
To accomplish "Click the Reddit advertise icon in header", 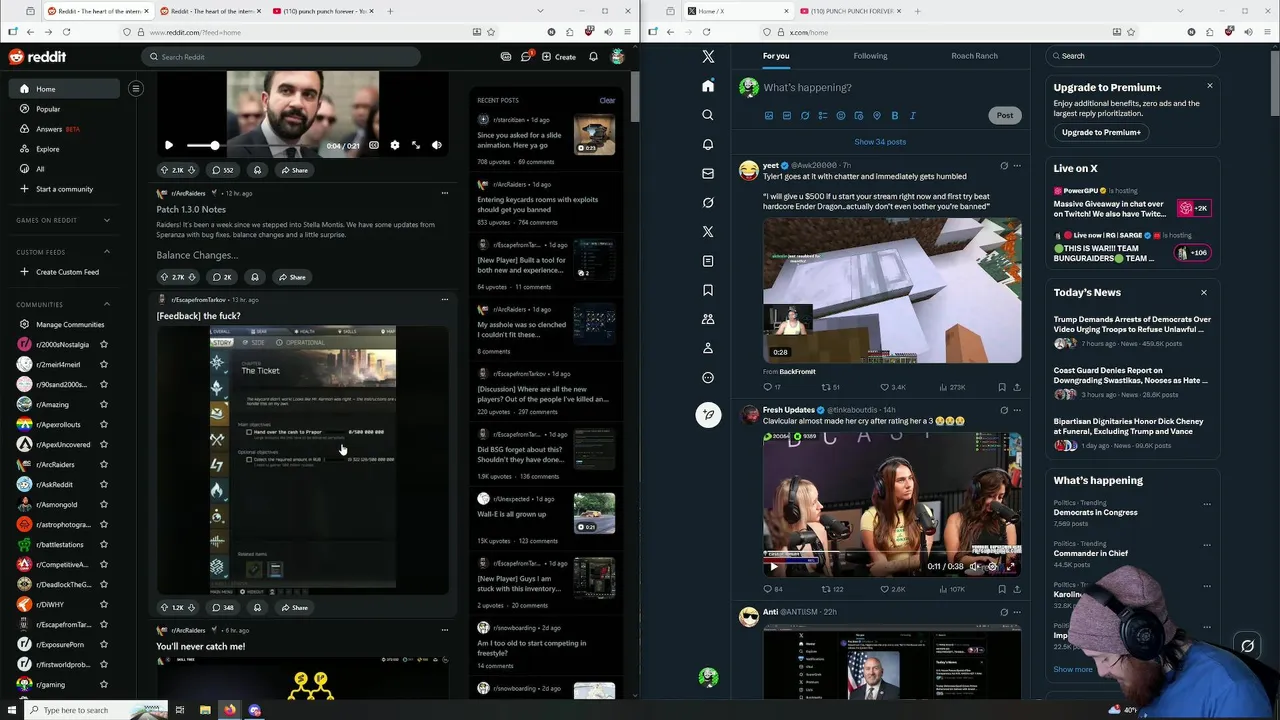I will 506,57.
